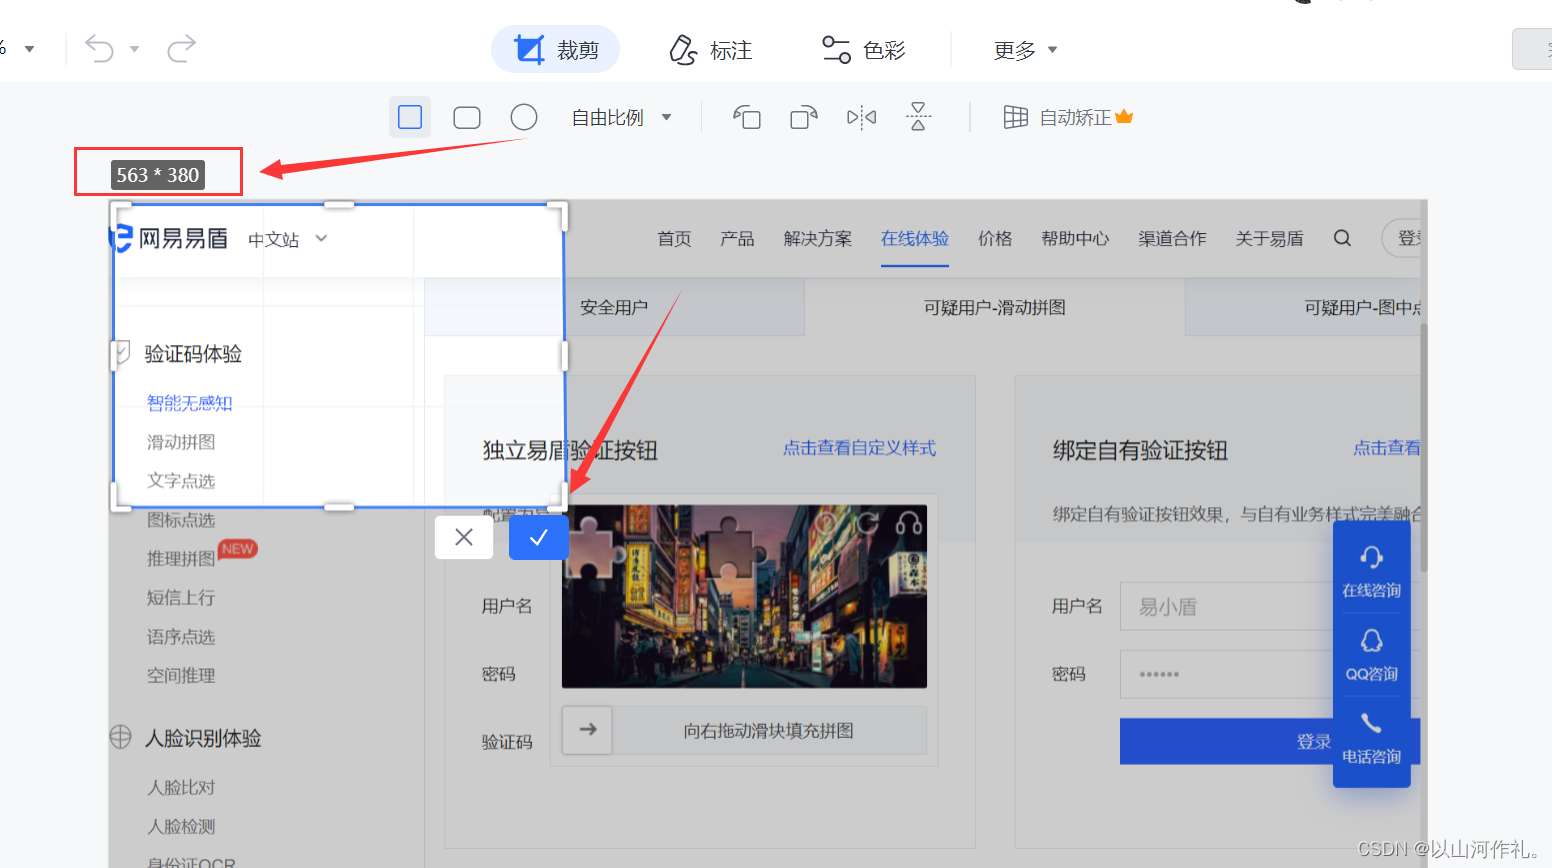
Task: Click the search magnifier icon in the webpage
Action: pyautogui.click(x=1342, y=238)
